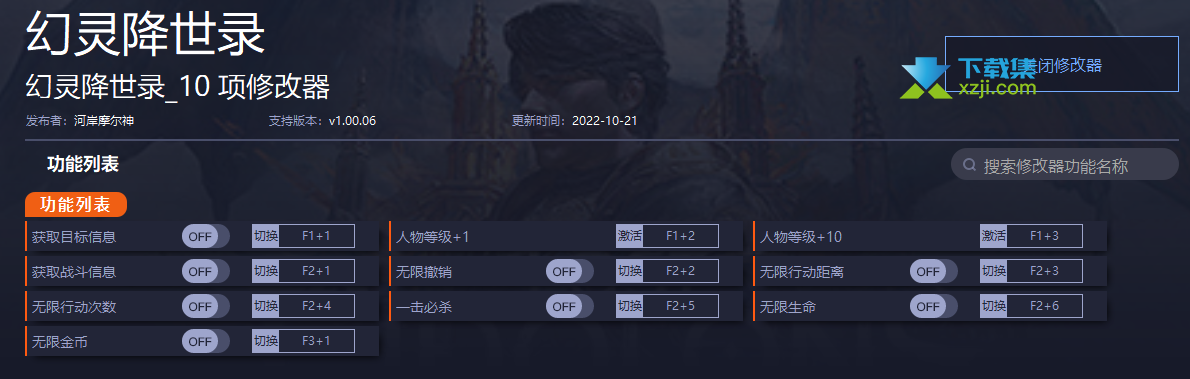Turn on 无限撤销 toggle
The height and width of the screenshot is (379, 1190).
(x=570, y=271)
